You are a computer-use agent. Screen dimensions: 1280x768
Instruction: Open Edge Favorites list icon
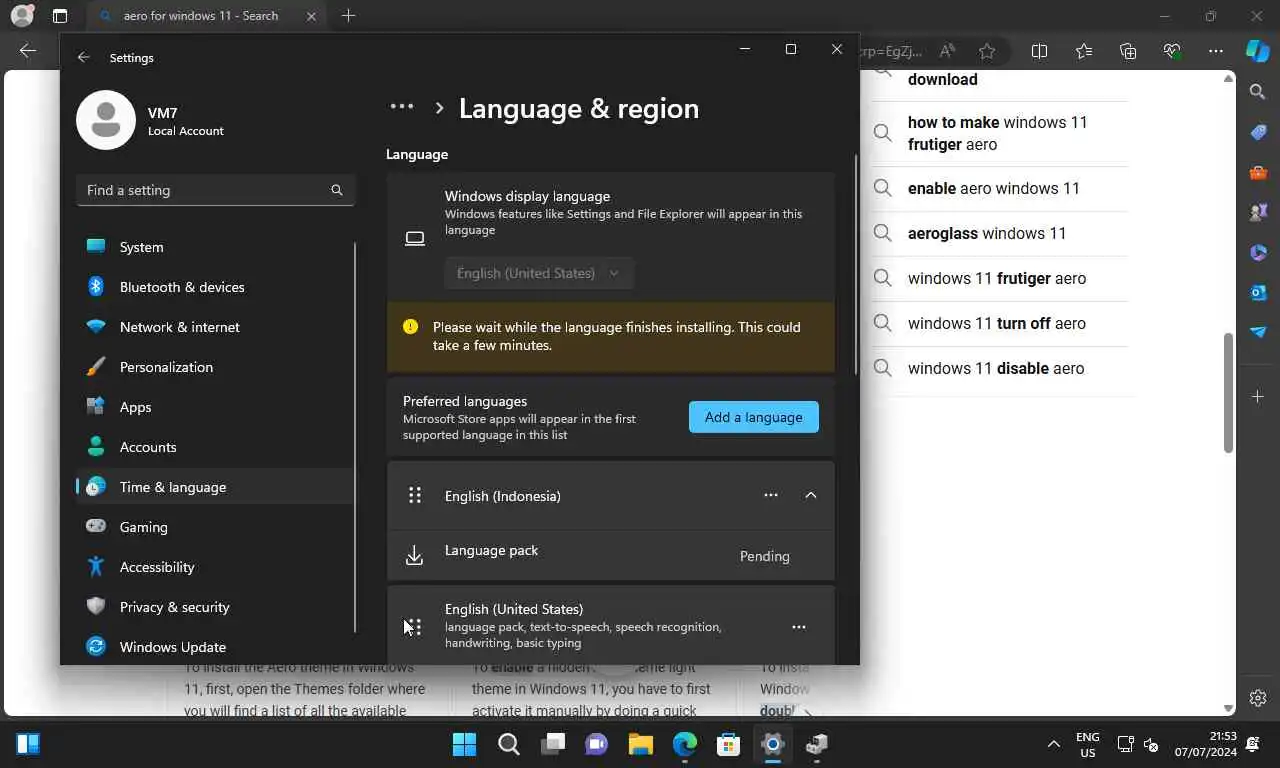coord(1084,51)
